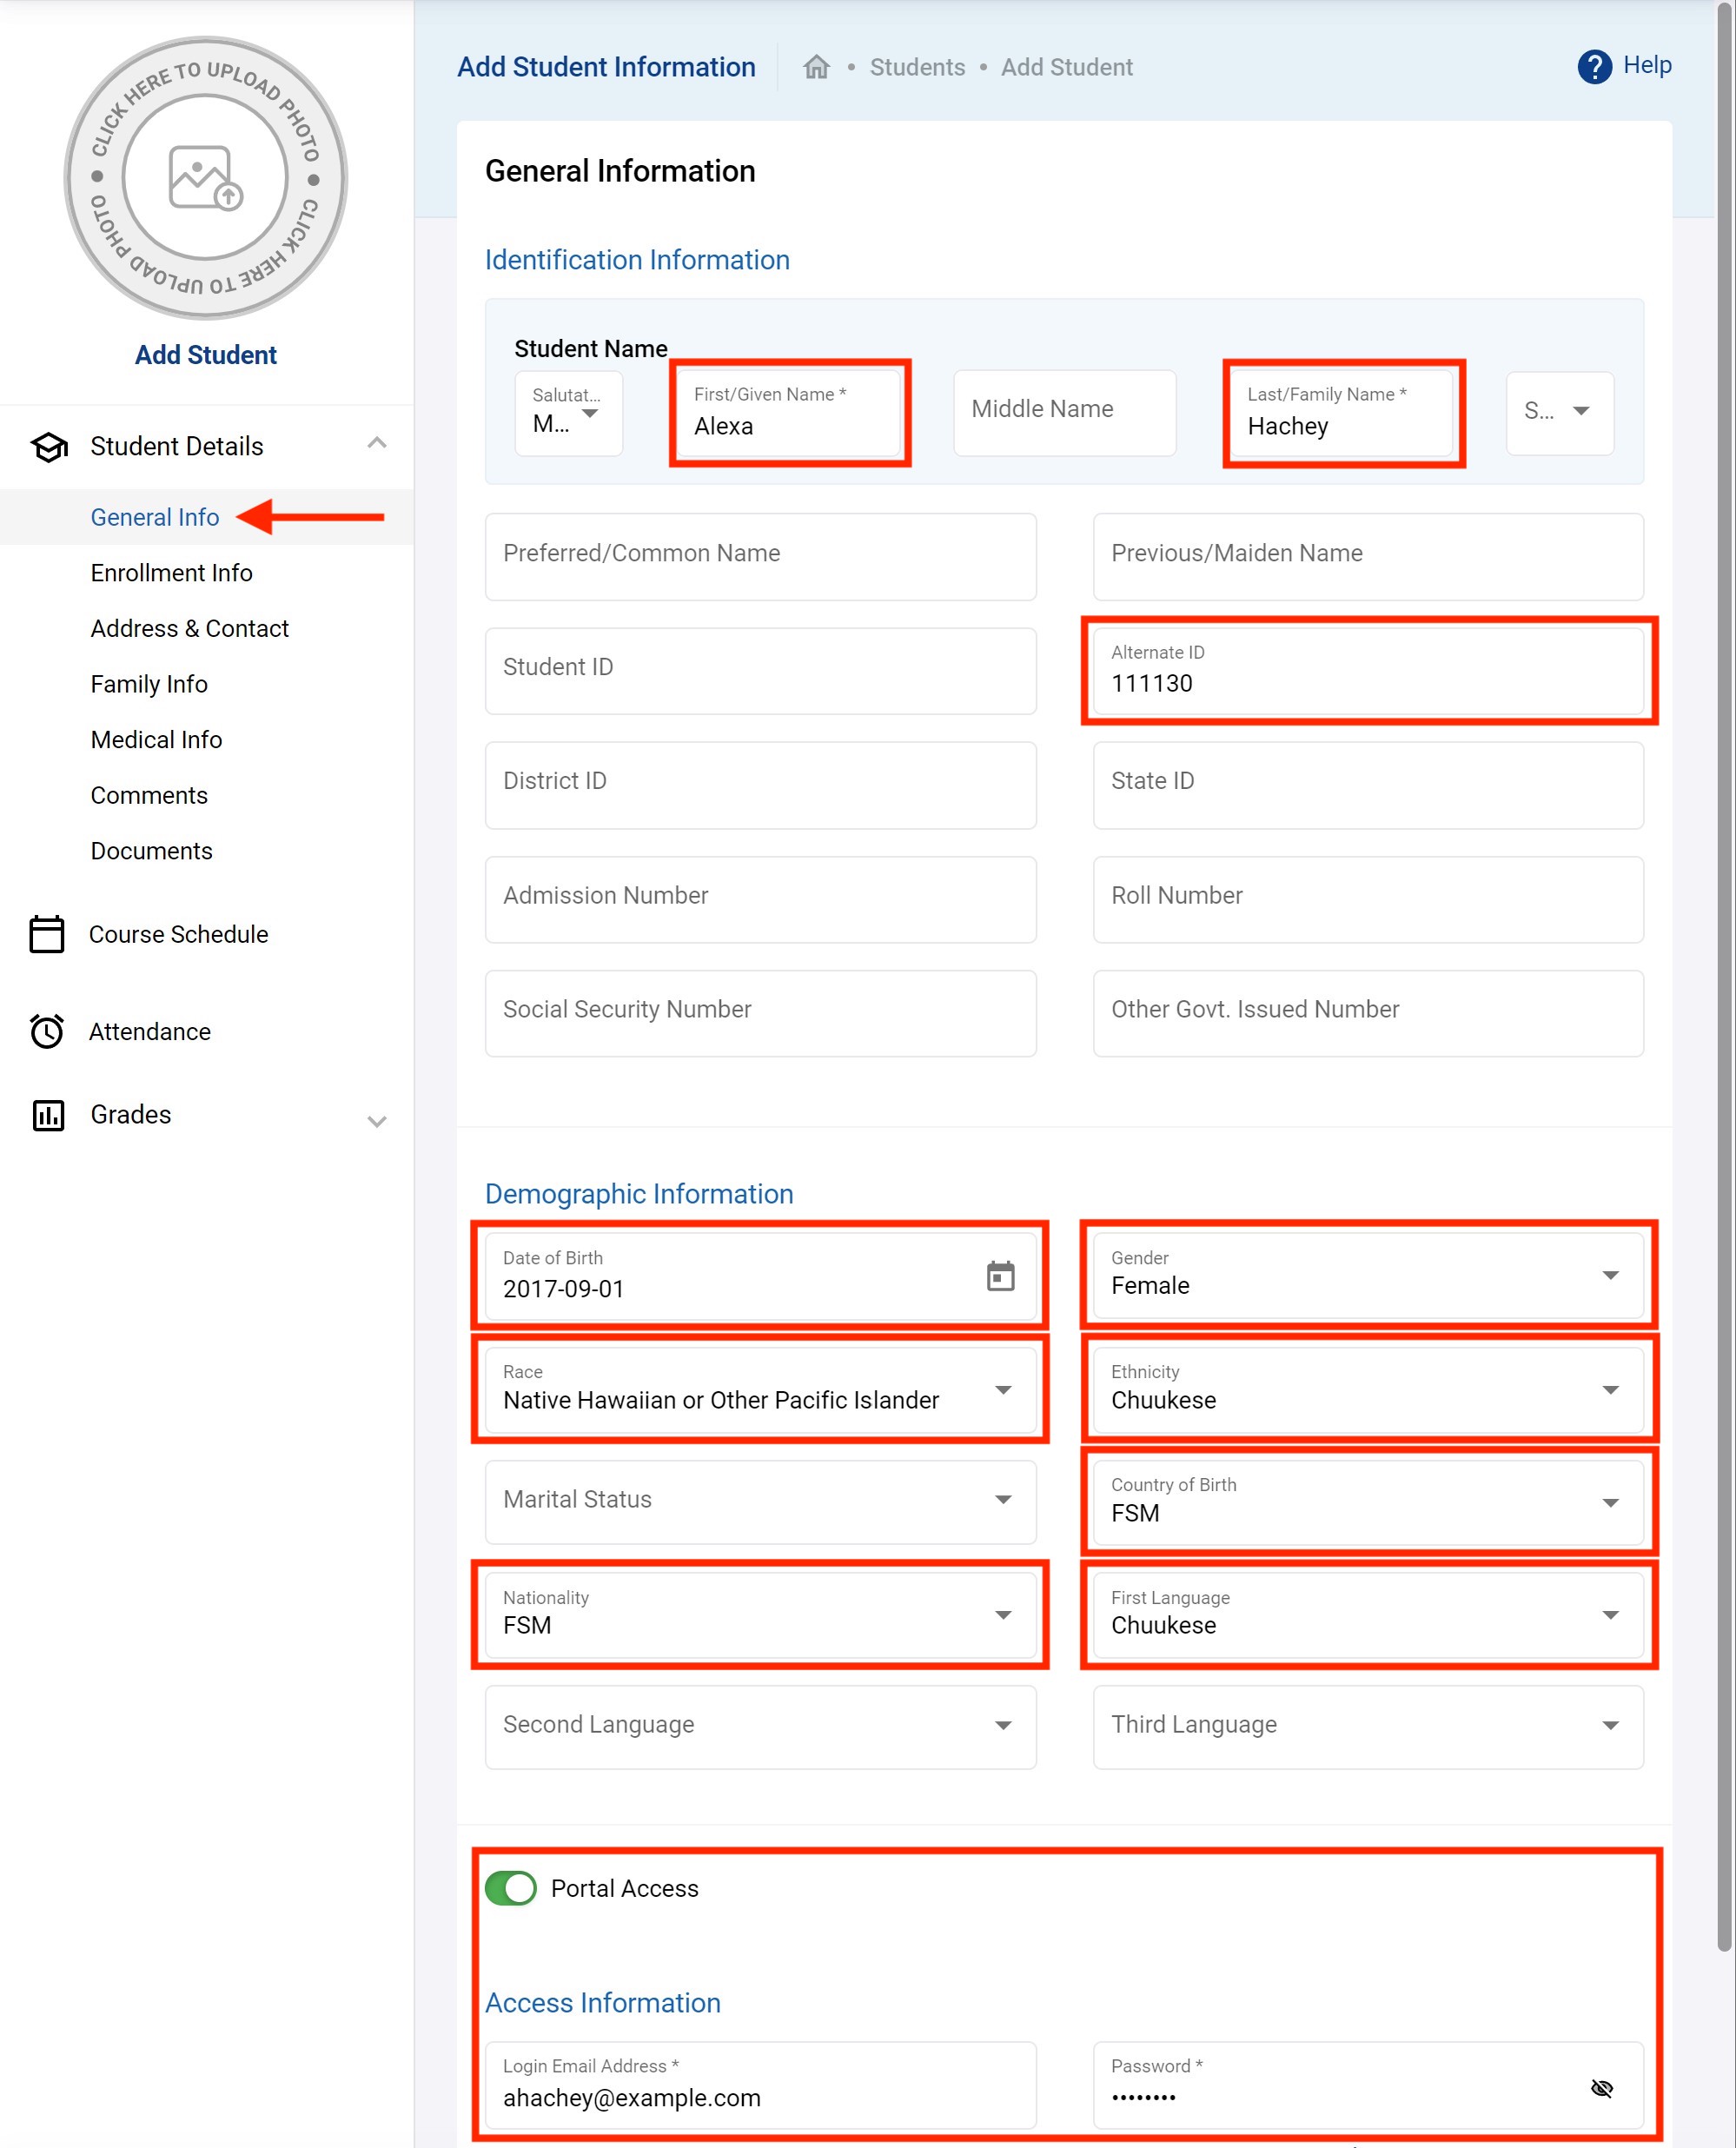Image resolution: width=1736 pixels, height=2148 pixels.
Task: Click the Course Schedule calendar icon
Action: click(47, 934)
